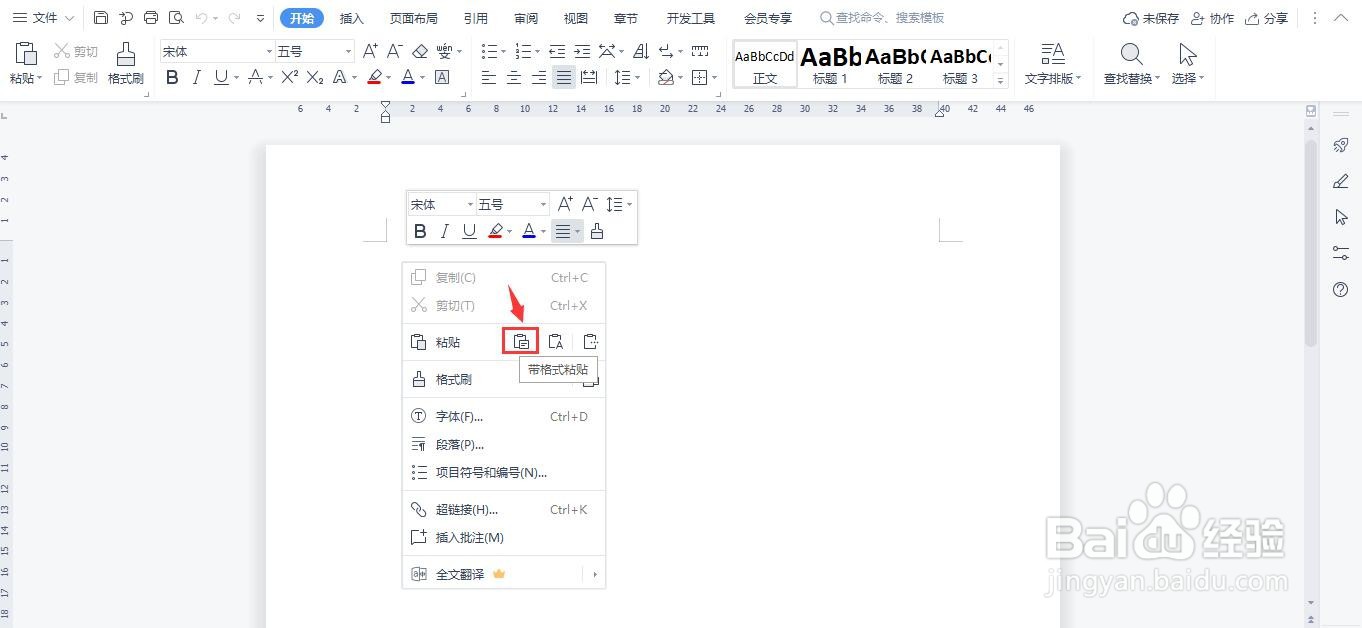1362x628 pixels.
Task: Click the ribbon Paste icon
Action: 25,55
